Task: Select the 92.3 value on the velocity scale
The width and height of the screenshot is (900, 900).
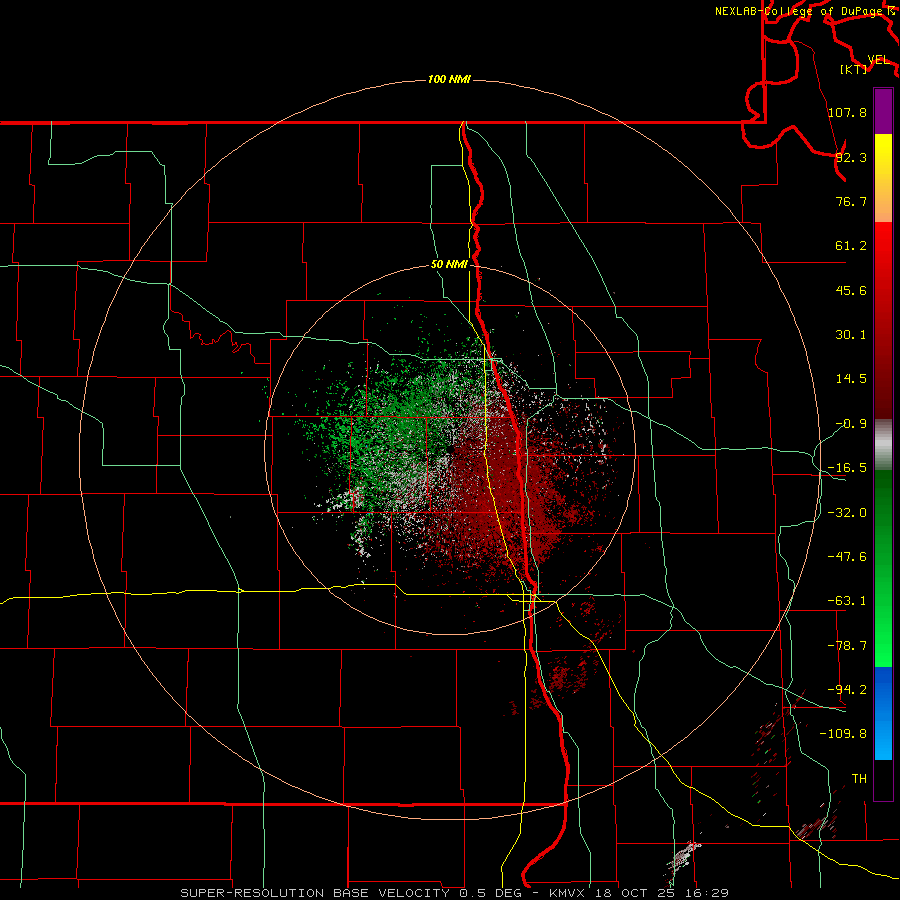Action: click(x=851, y=157)
